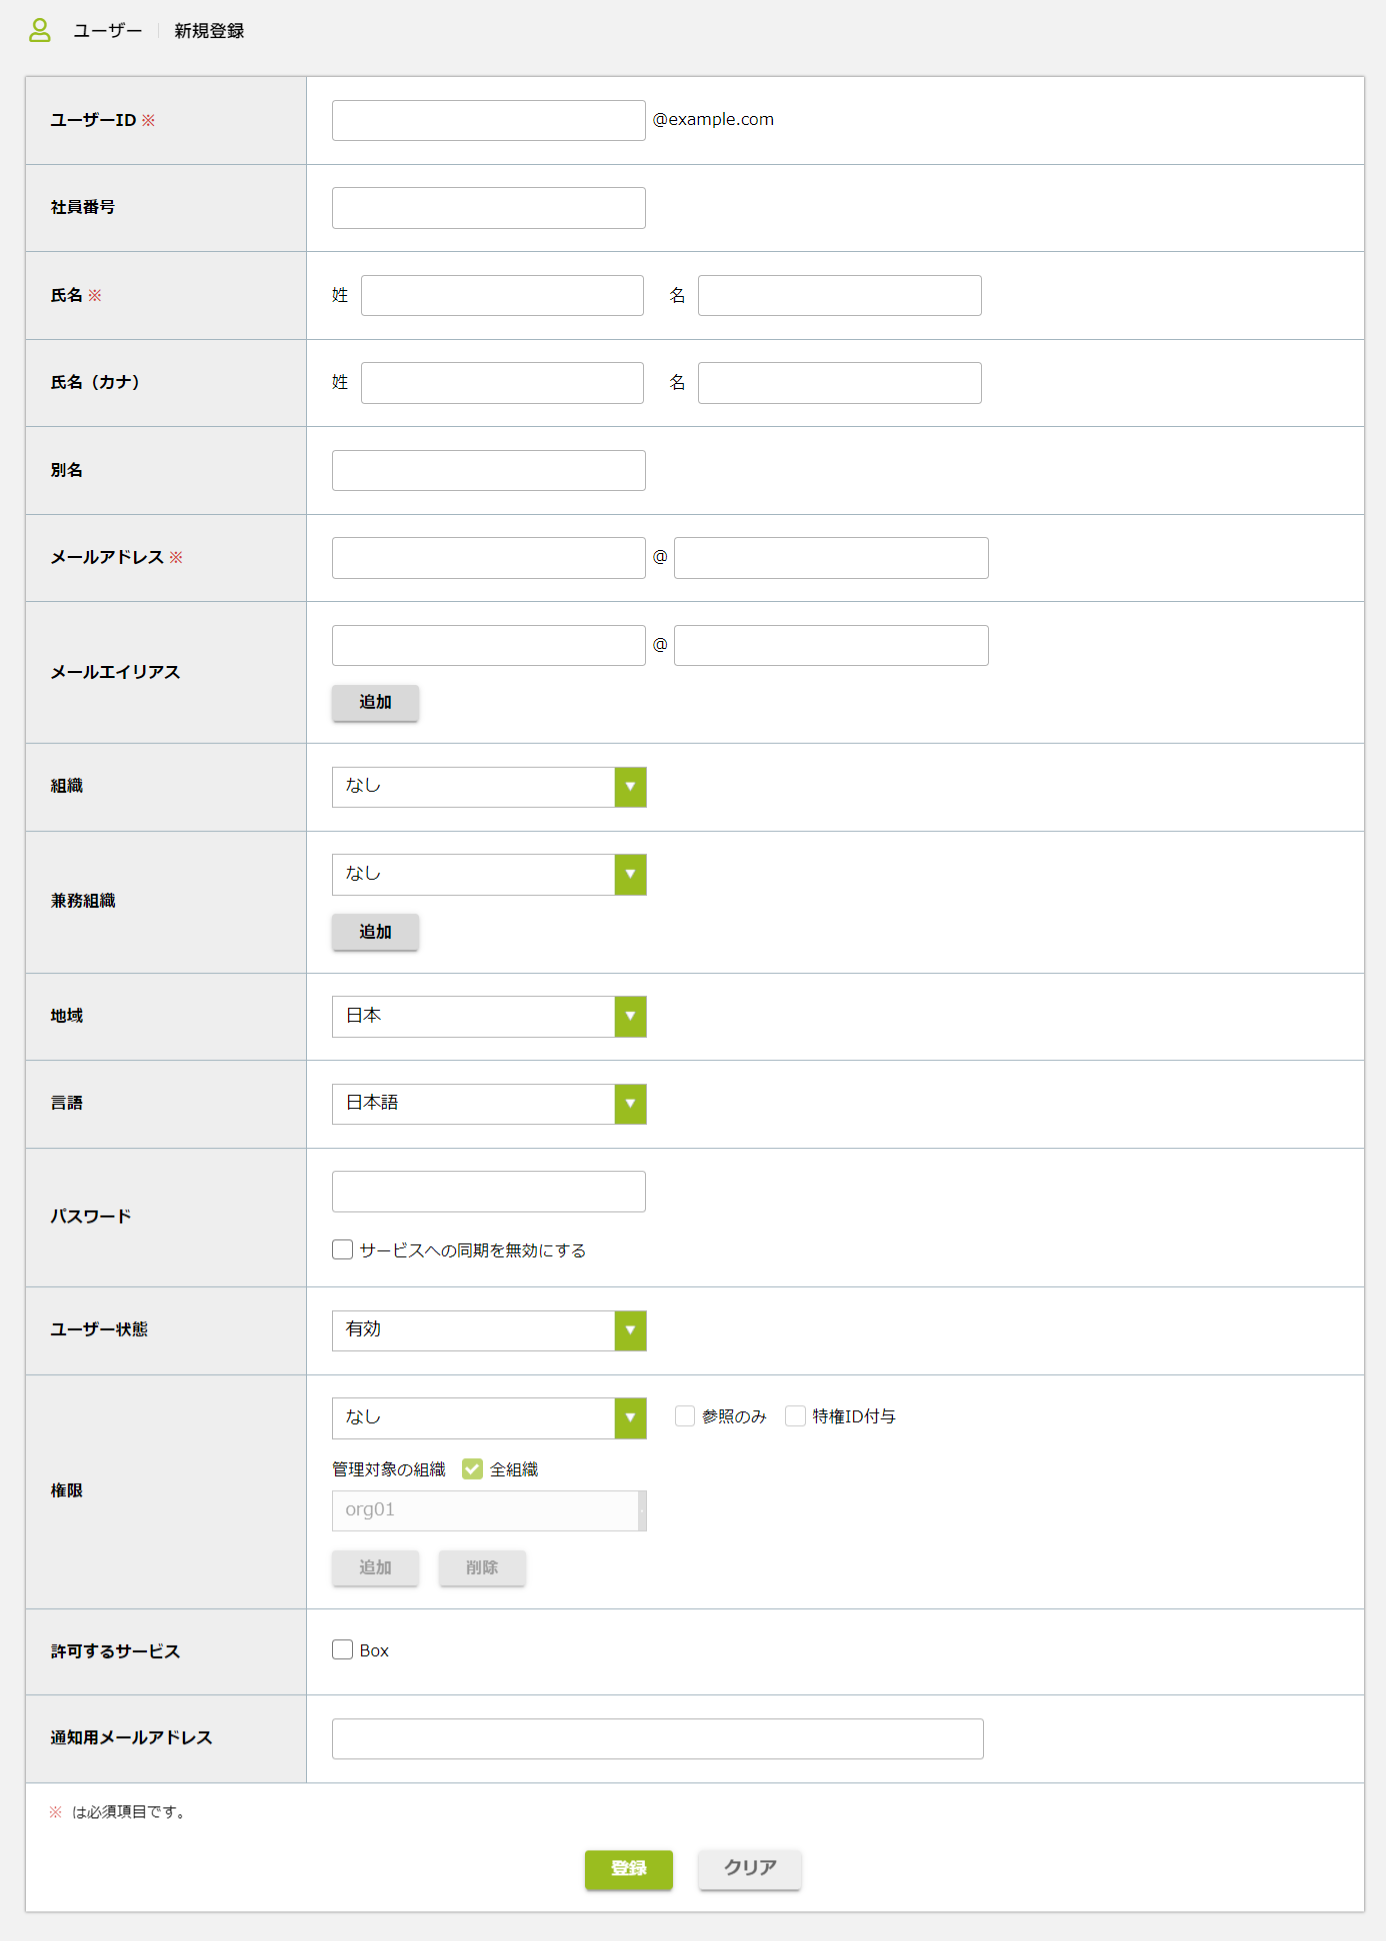
Task: Click the green user icon in header
Action: [x=40, y=31]
